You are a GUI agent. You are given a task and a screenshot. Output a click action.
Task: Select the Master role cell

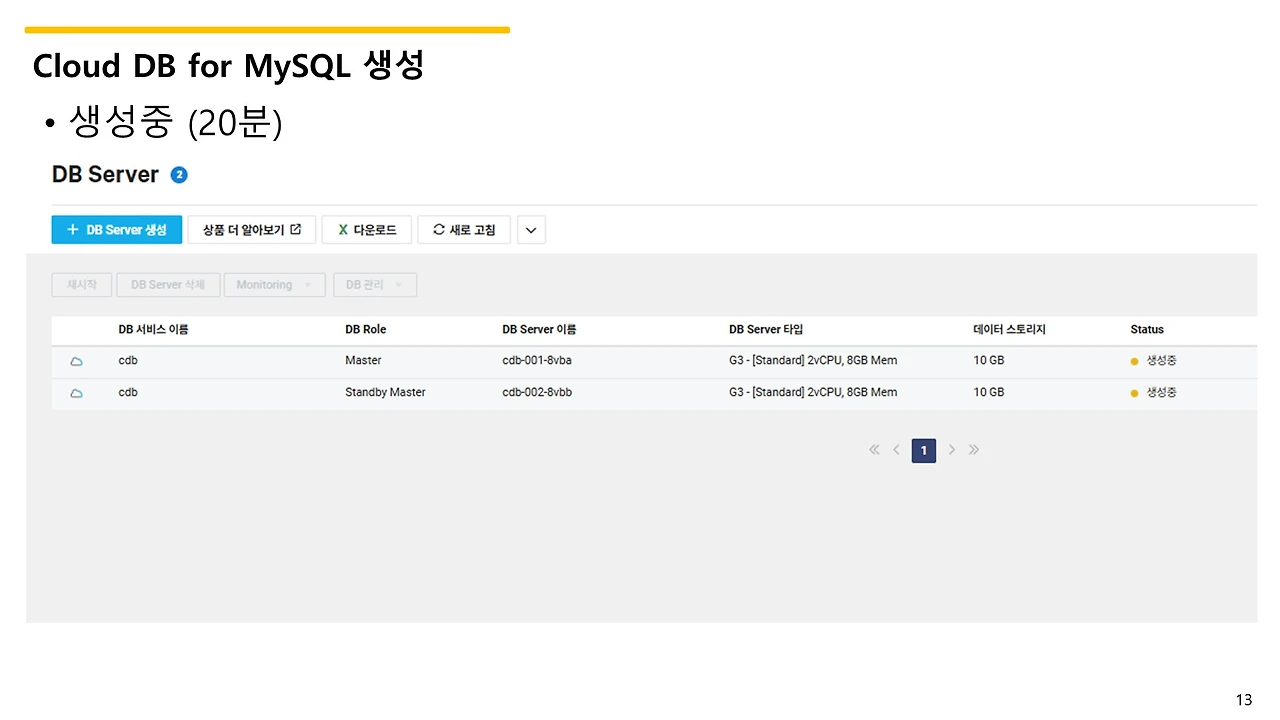pos(363,361)
